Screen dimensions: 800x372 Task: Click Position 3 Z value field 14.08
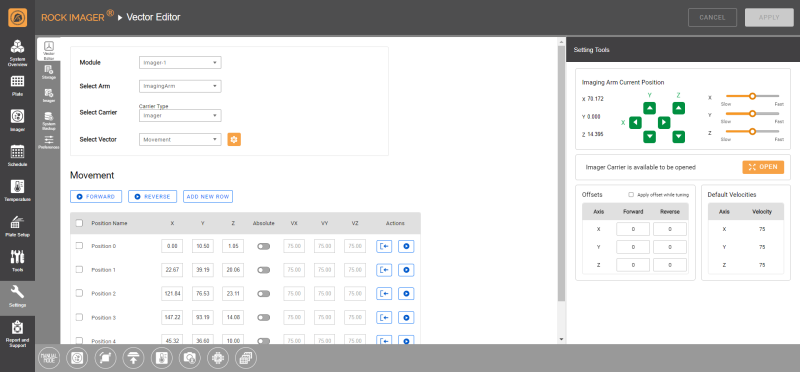tap(233, 317)
